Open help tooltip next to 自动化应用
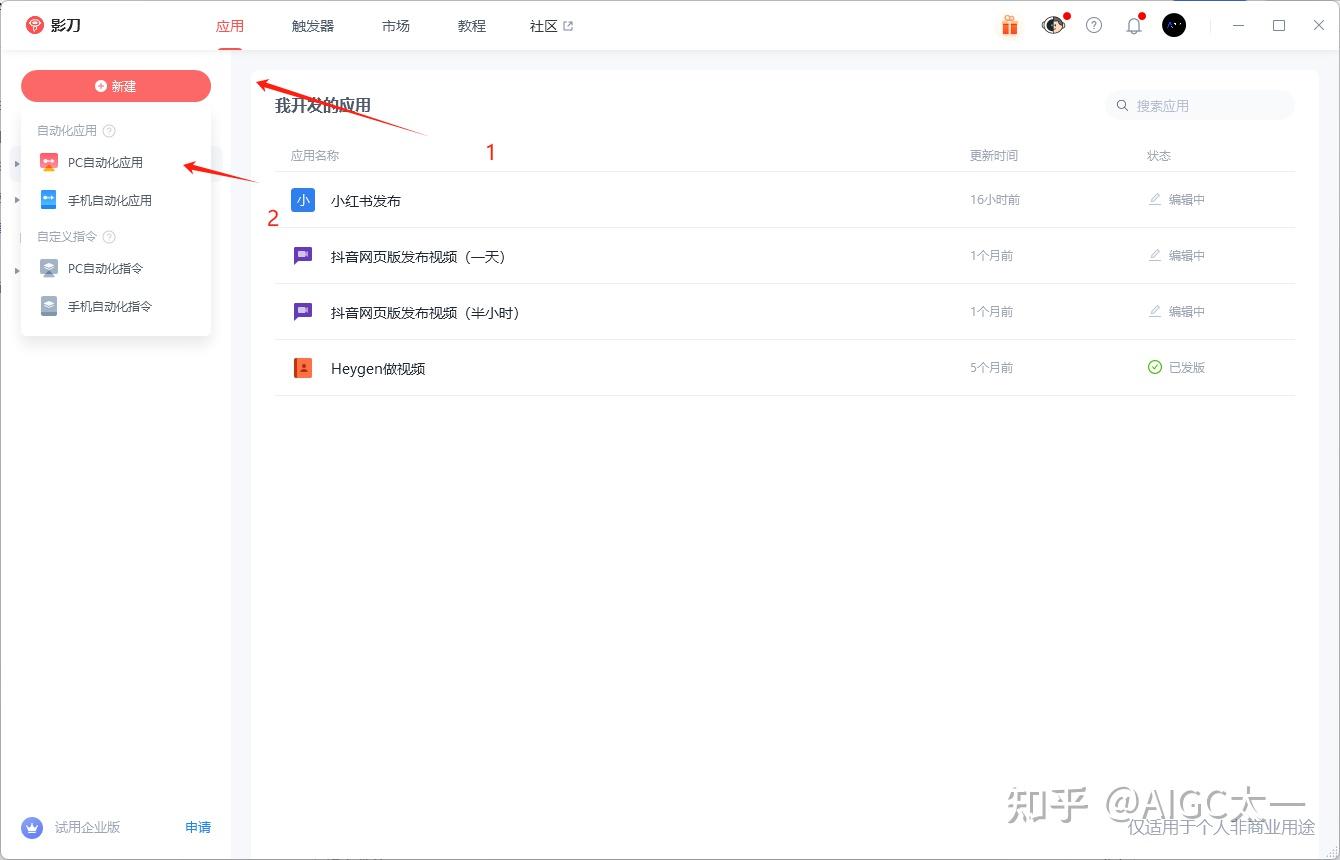Image resolution: width=1340 pixels, height=860 pixels. (110, 131)
